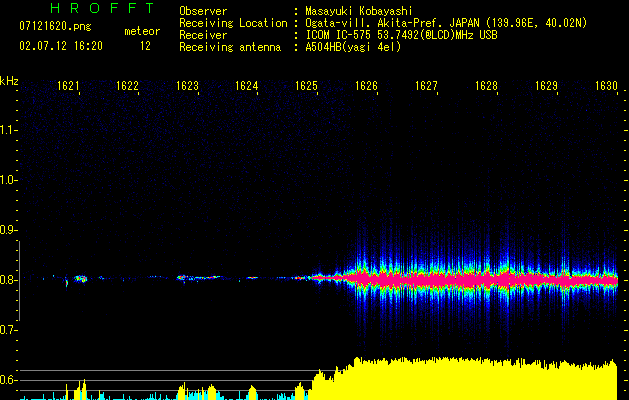Click the kHz axis unit label

[9, 81]
